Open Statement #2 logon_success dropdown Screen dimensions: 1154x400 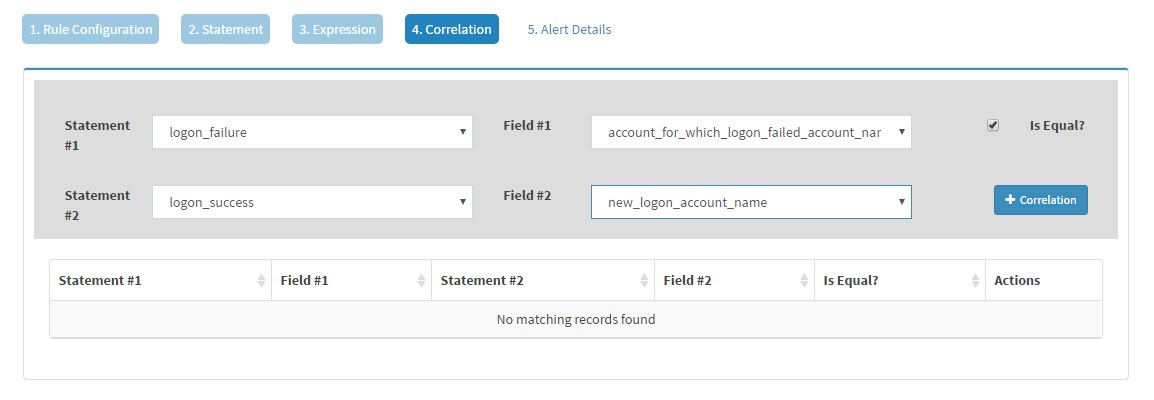(x=312, y=202)
